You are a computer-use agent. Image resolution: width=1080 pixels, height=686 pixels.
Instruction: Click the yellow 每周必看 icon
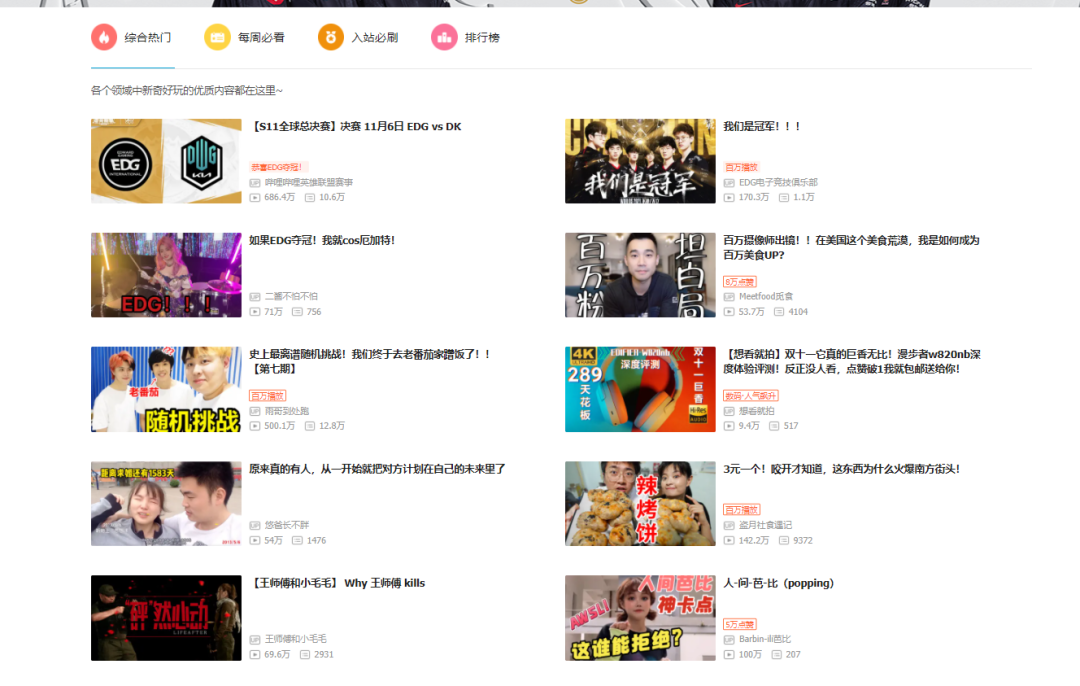(216, 37)
